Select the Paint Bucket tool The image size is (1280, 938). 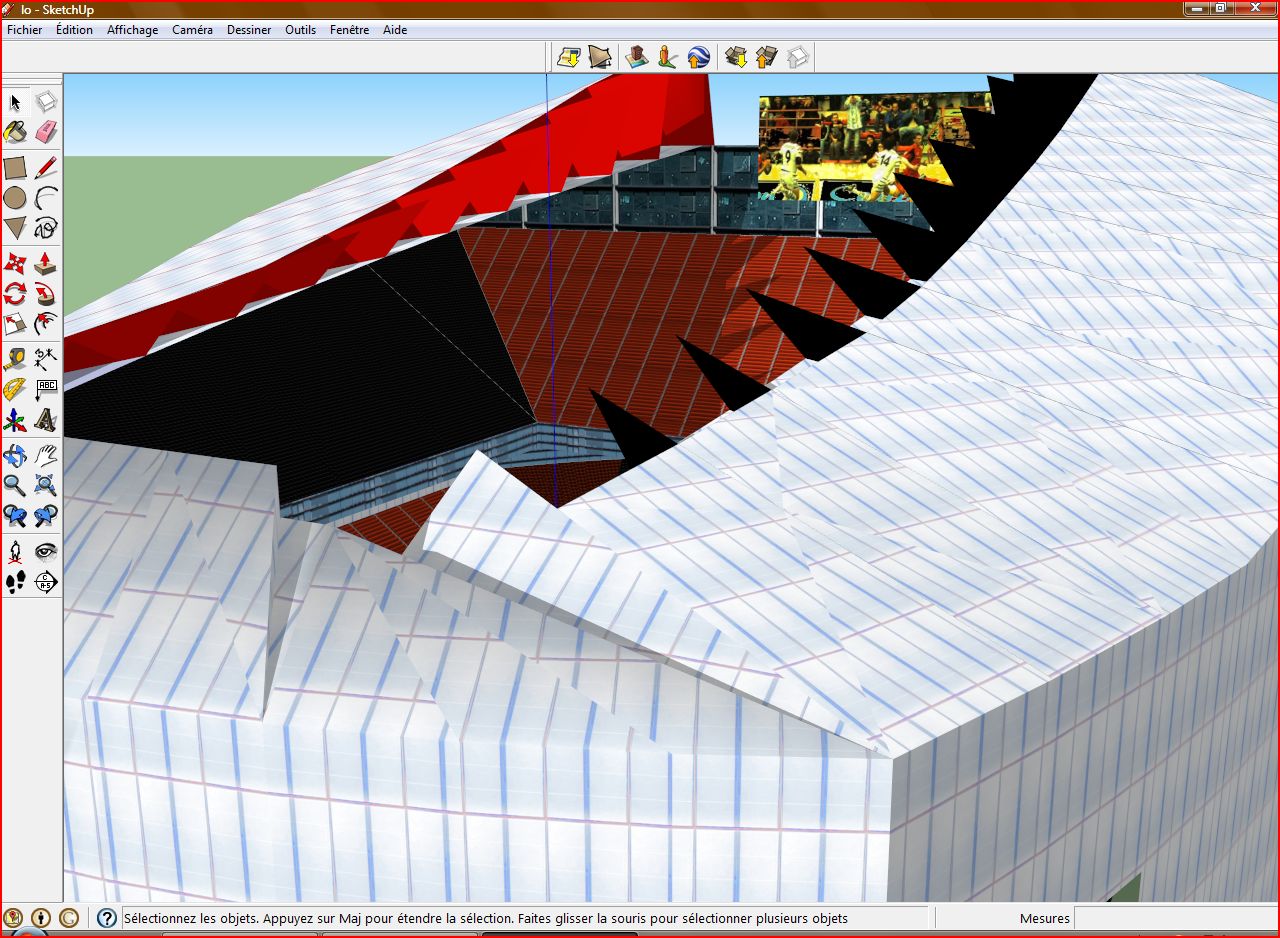(x=15, y=132)
